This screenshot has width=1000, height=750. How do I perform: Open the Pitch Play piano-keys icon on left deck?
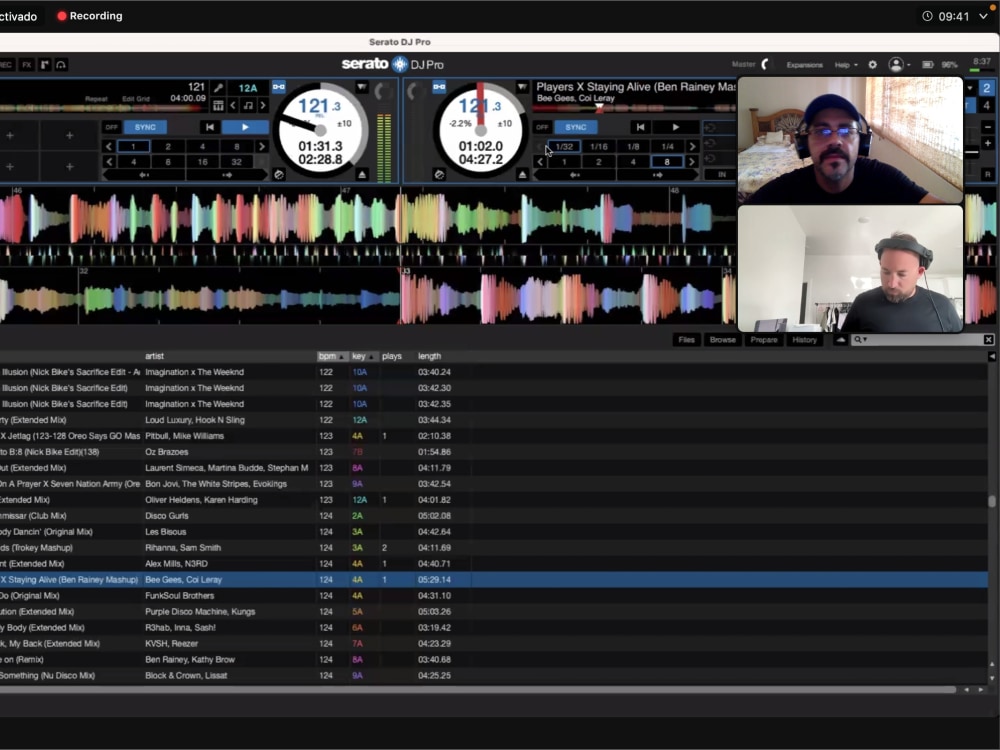(x=218, y=105)
